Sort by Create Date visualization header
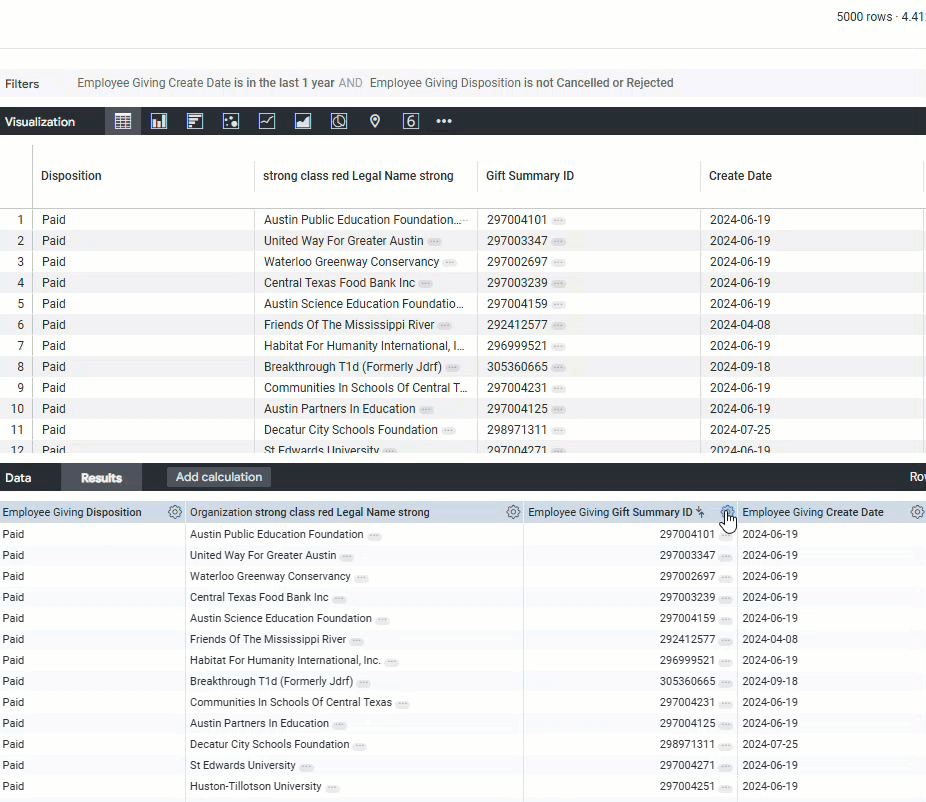 pyautogui.click(x=740, y=176)
